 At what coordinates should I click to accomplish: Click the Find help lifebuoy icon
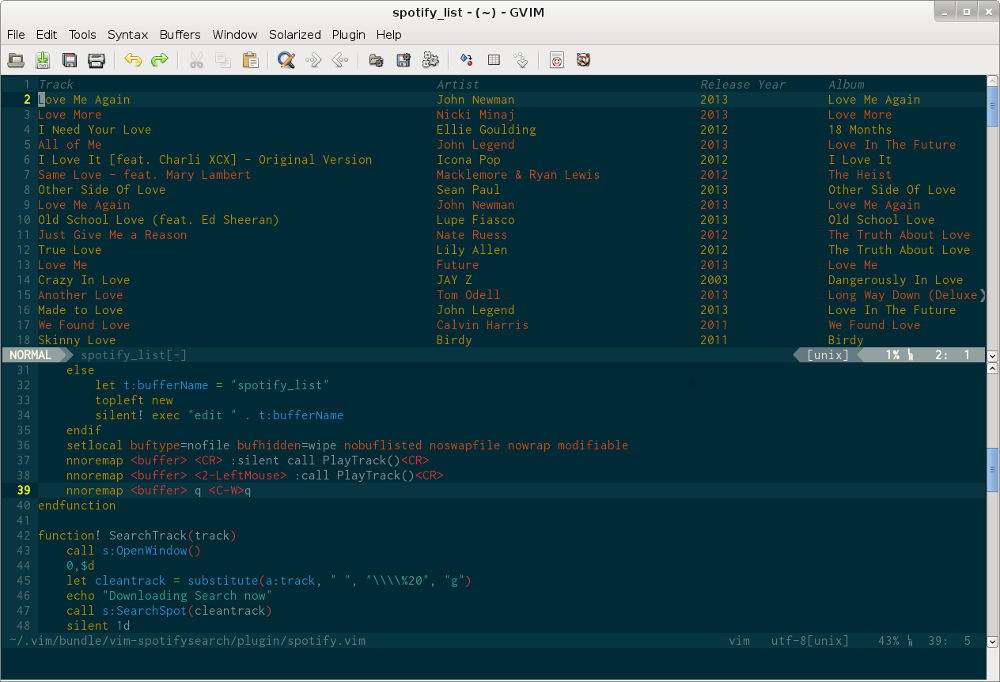point(584,60)
